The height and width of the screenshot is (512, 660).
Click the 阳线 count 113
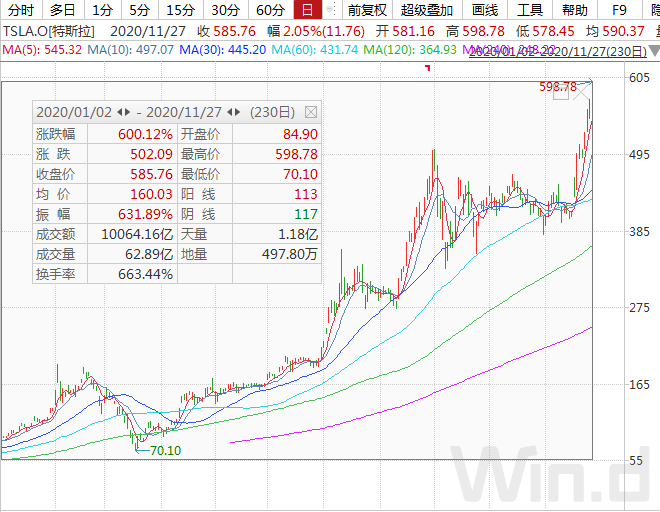306,194
